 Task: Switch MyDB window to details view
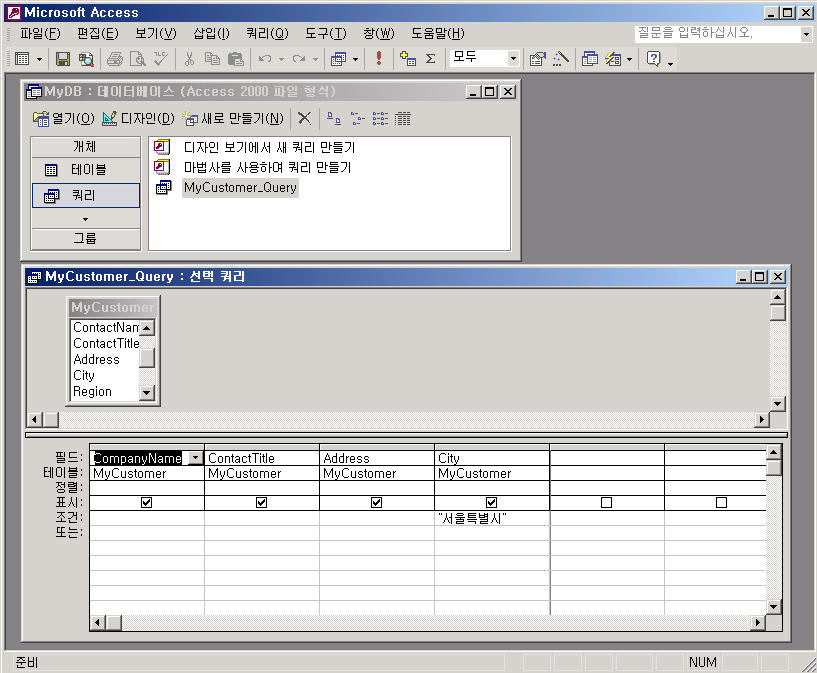(403, 119)
